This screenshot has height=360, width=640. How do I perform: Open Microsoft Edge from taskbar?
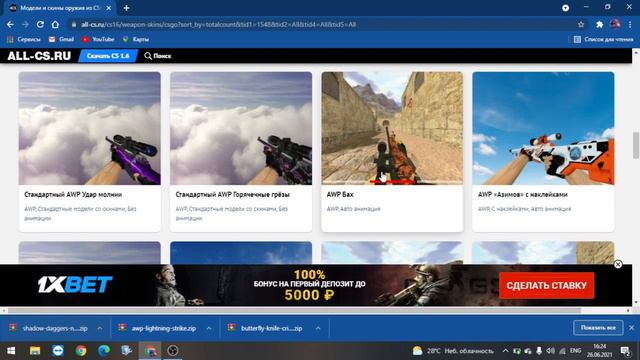pyautogui.click(x=104, y=351)
